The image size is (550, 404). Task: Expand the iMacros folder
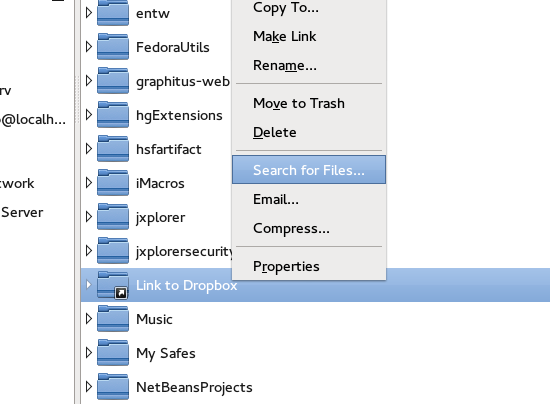(x=89, y=183)
